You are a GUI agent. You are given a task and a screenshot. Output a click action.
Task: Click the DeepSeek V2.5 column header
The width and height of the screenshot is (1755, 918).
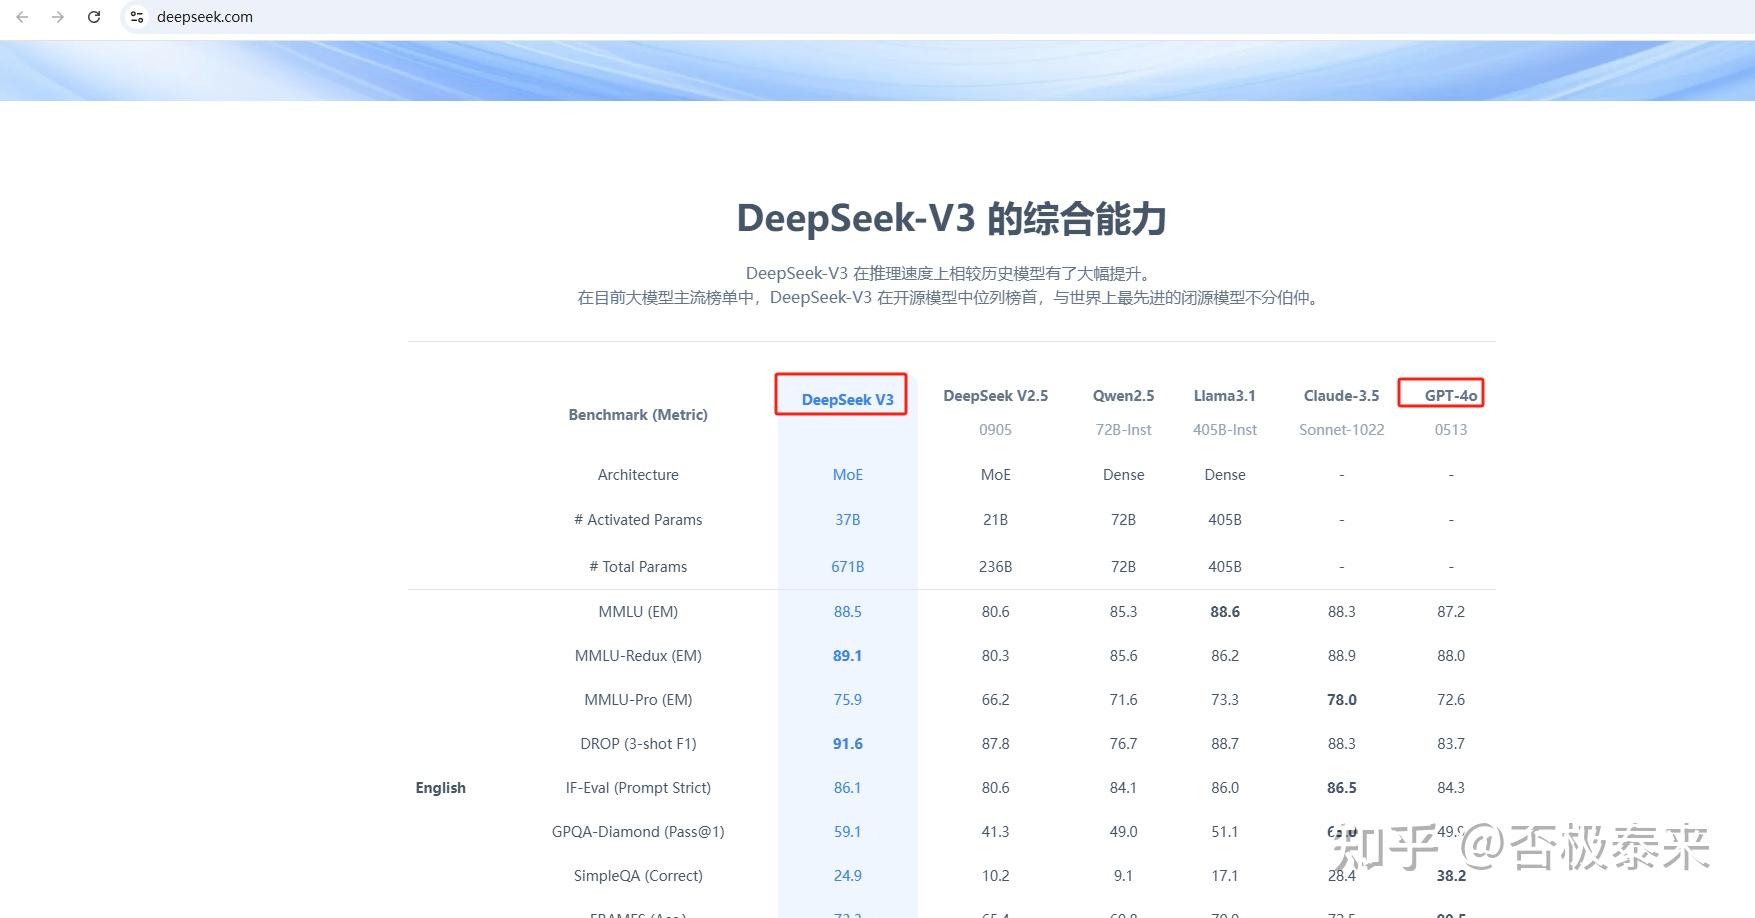[x=995, y=395]
